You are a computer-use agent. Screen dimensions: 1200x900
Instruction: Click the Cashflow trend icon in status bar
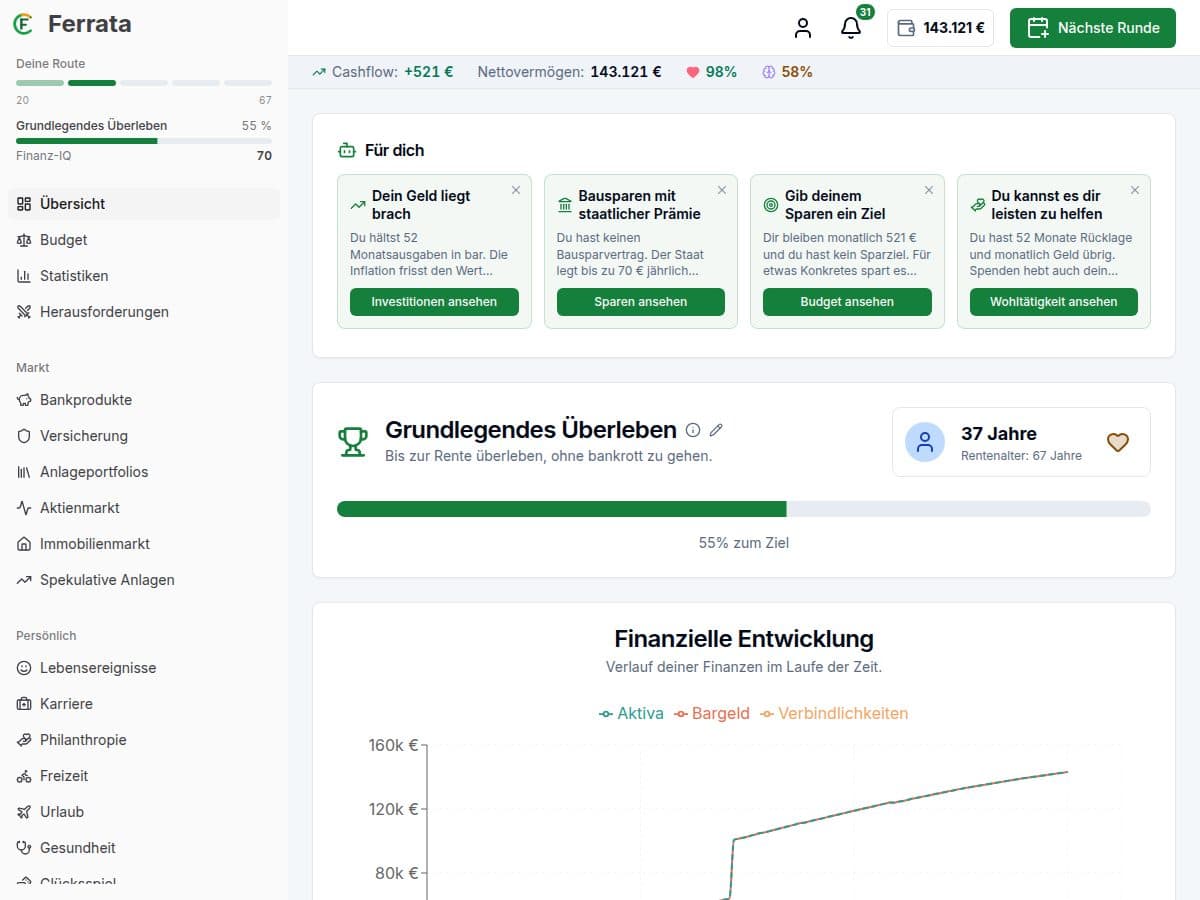pos(320,72)
